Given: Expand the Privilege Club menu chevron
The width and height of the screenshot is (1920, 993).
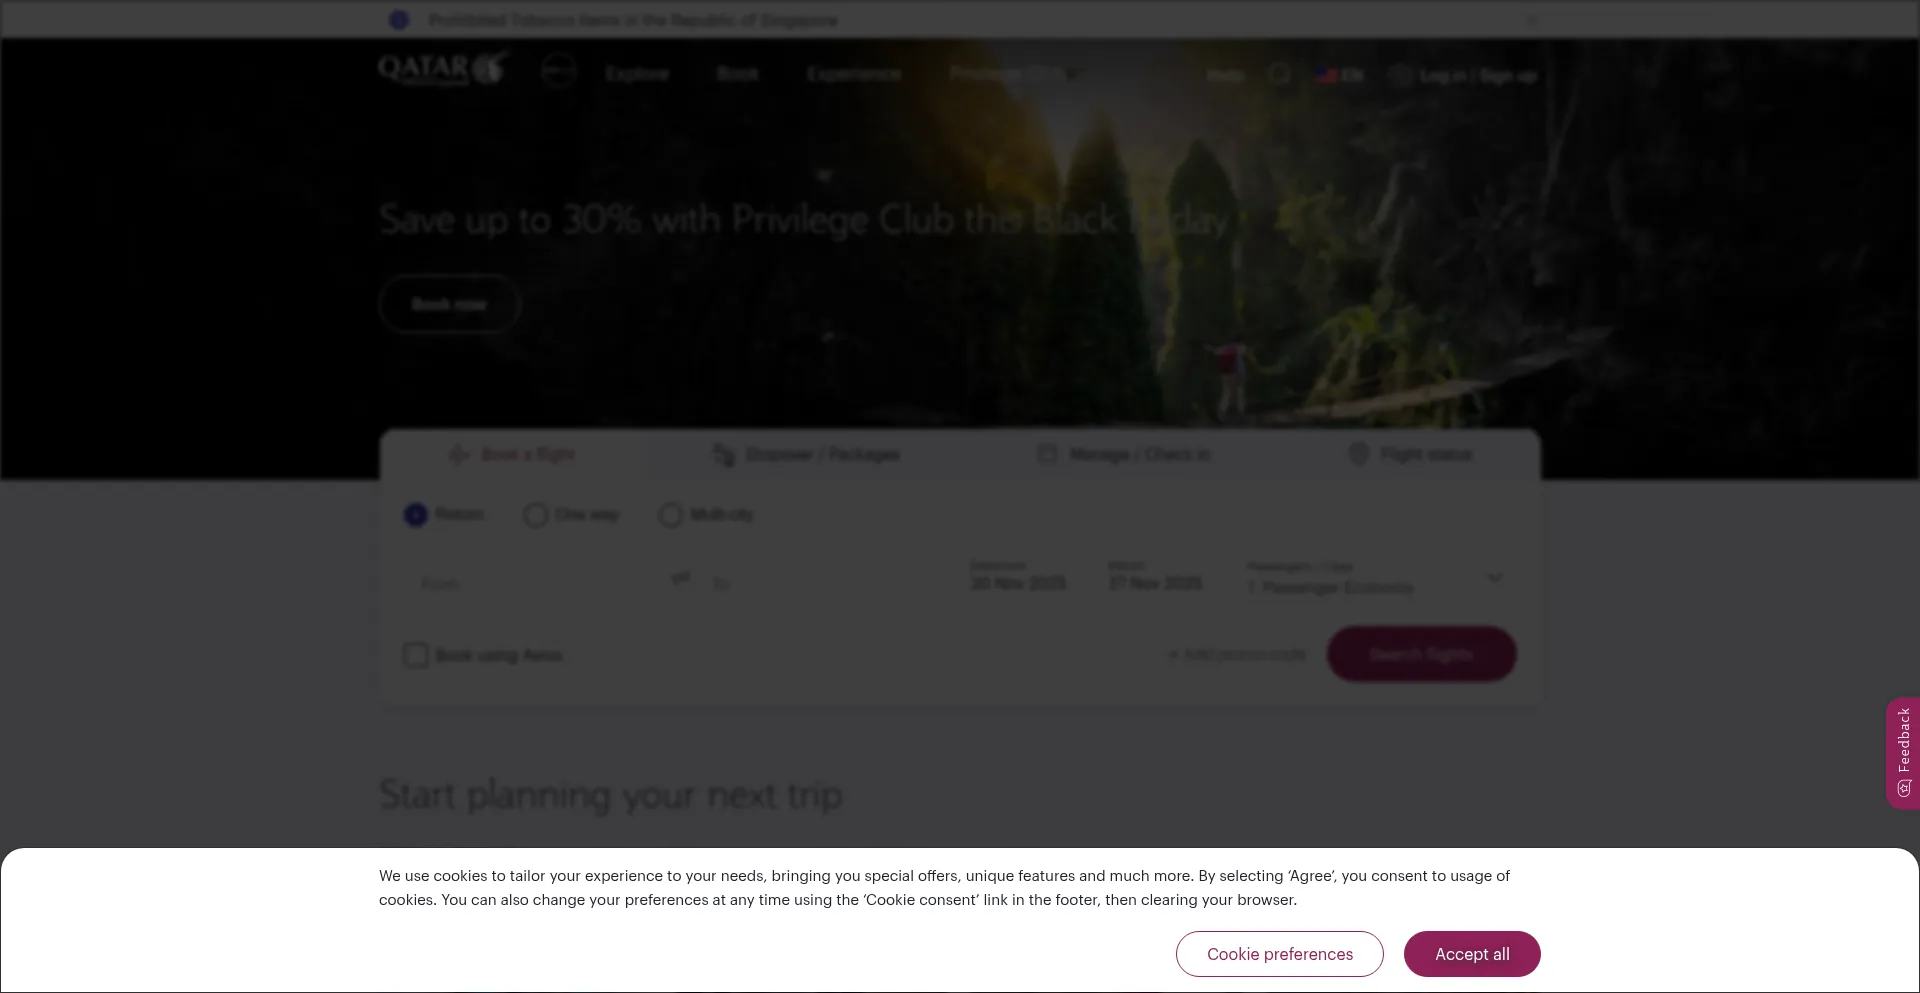Looking at the screenshot, I should point(1072,74).
